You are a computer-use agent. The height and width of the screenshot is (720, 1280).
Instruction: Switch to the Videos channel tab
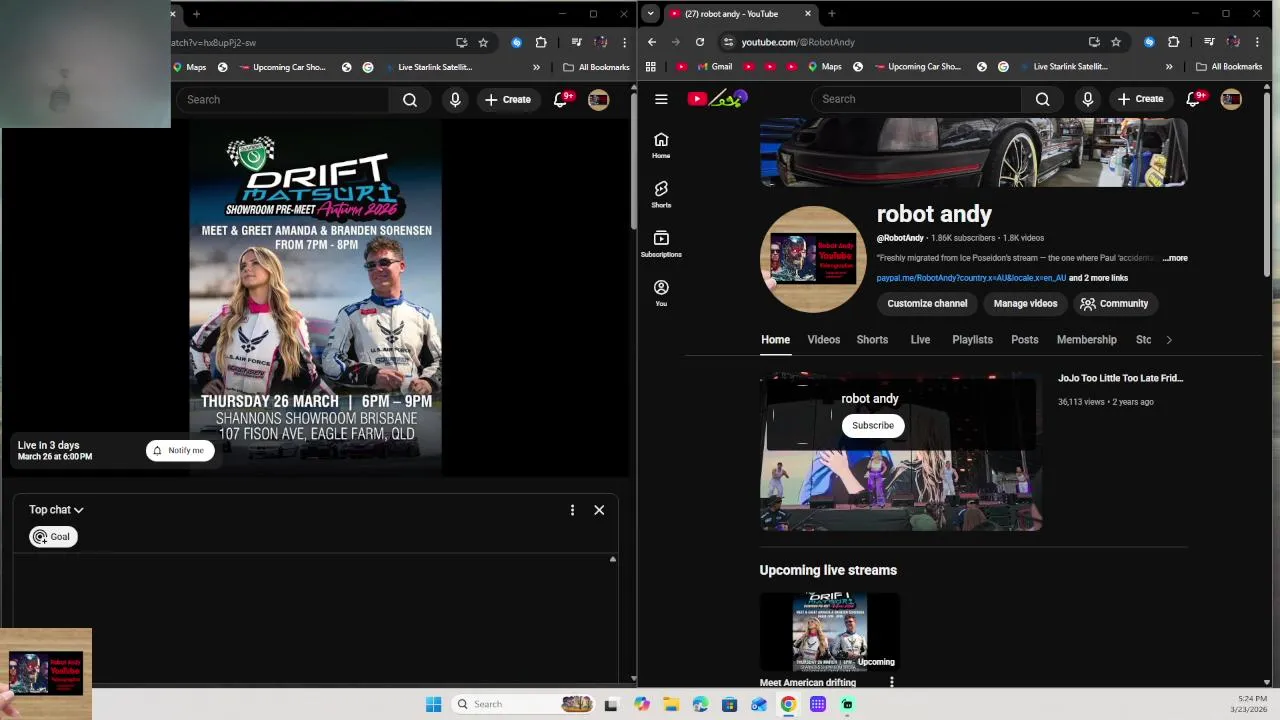click(x=824, y=340)
